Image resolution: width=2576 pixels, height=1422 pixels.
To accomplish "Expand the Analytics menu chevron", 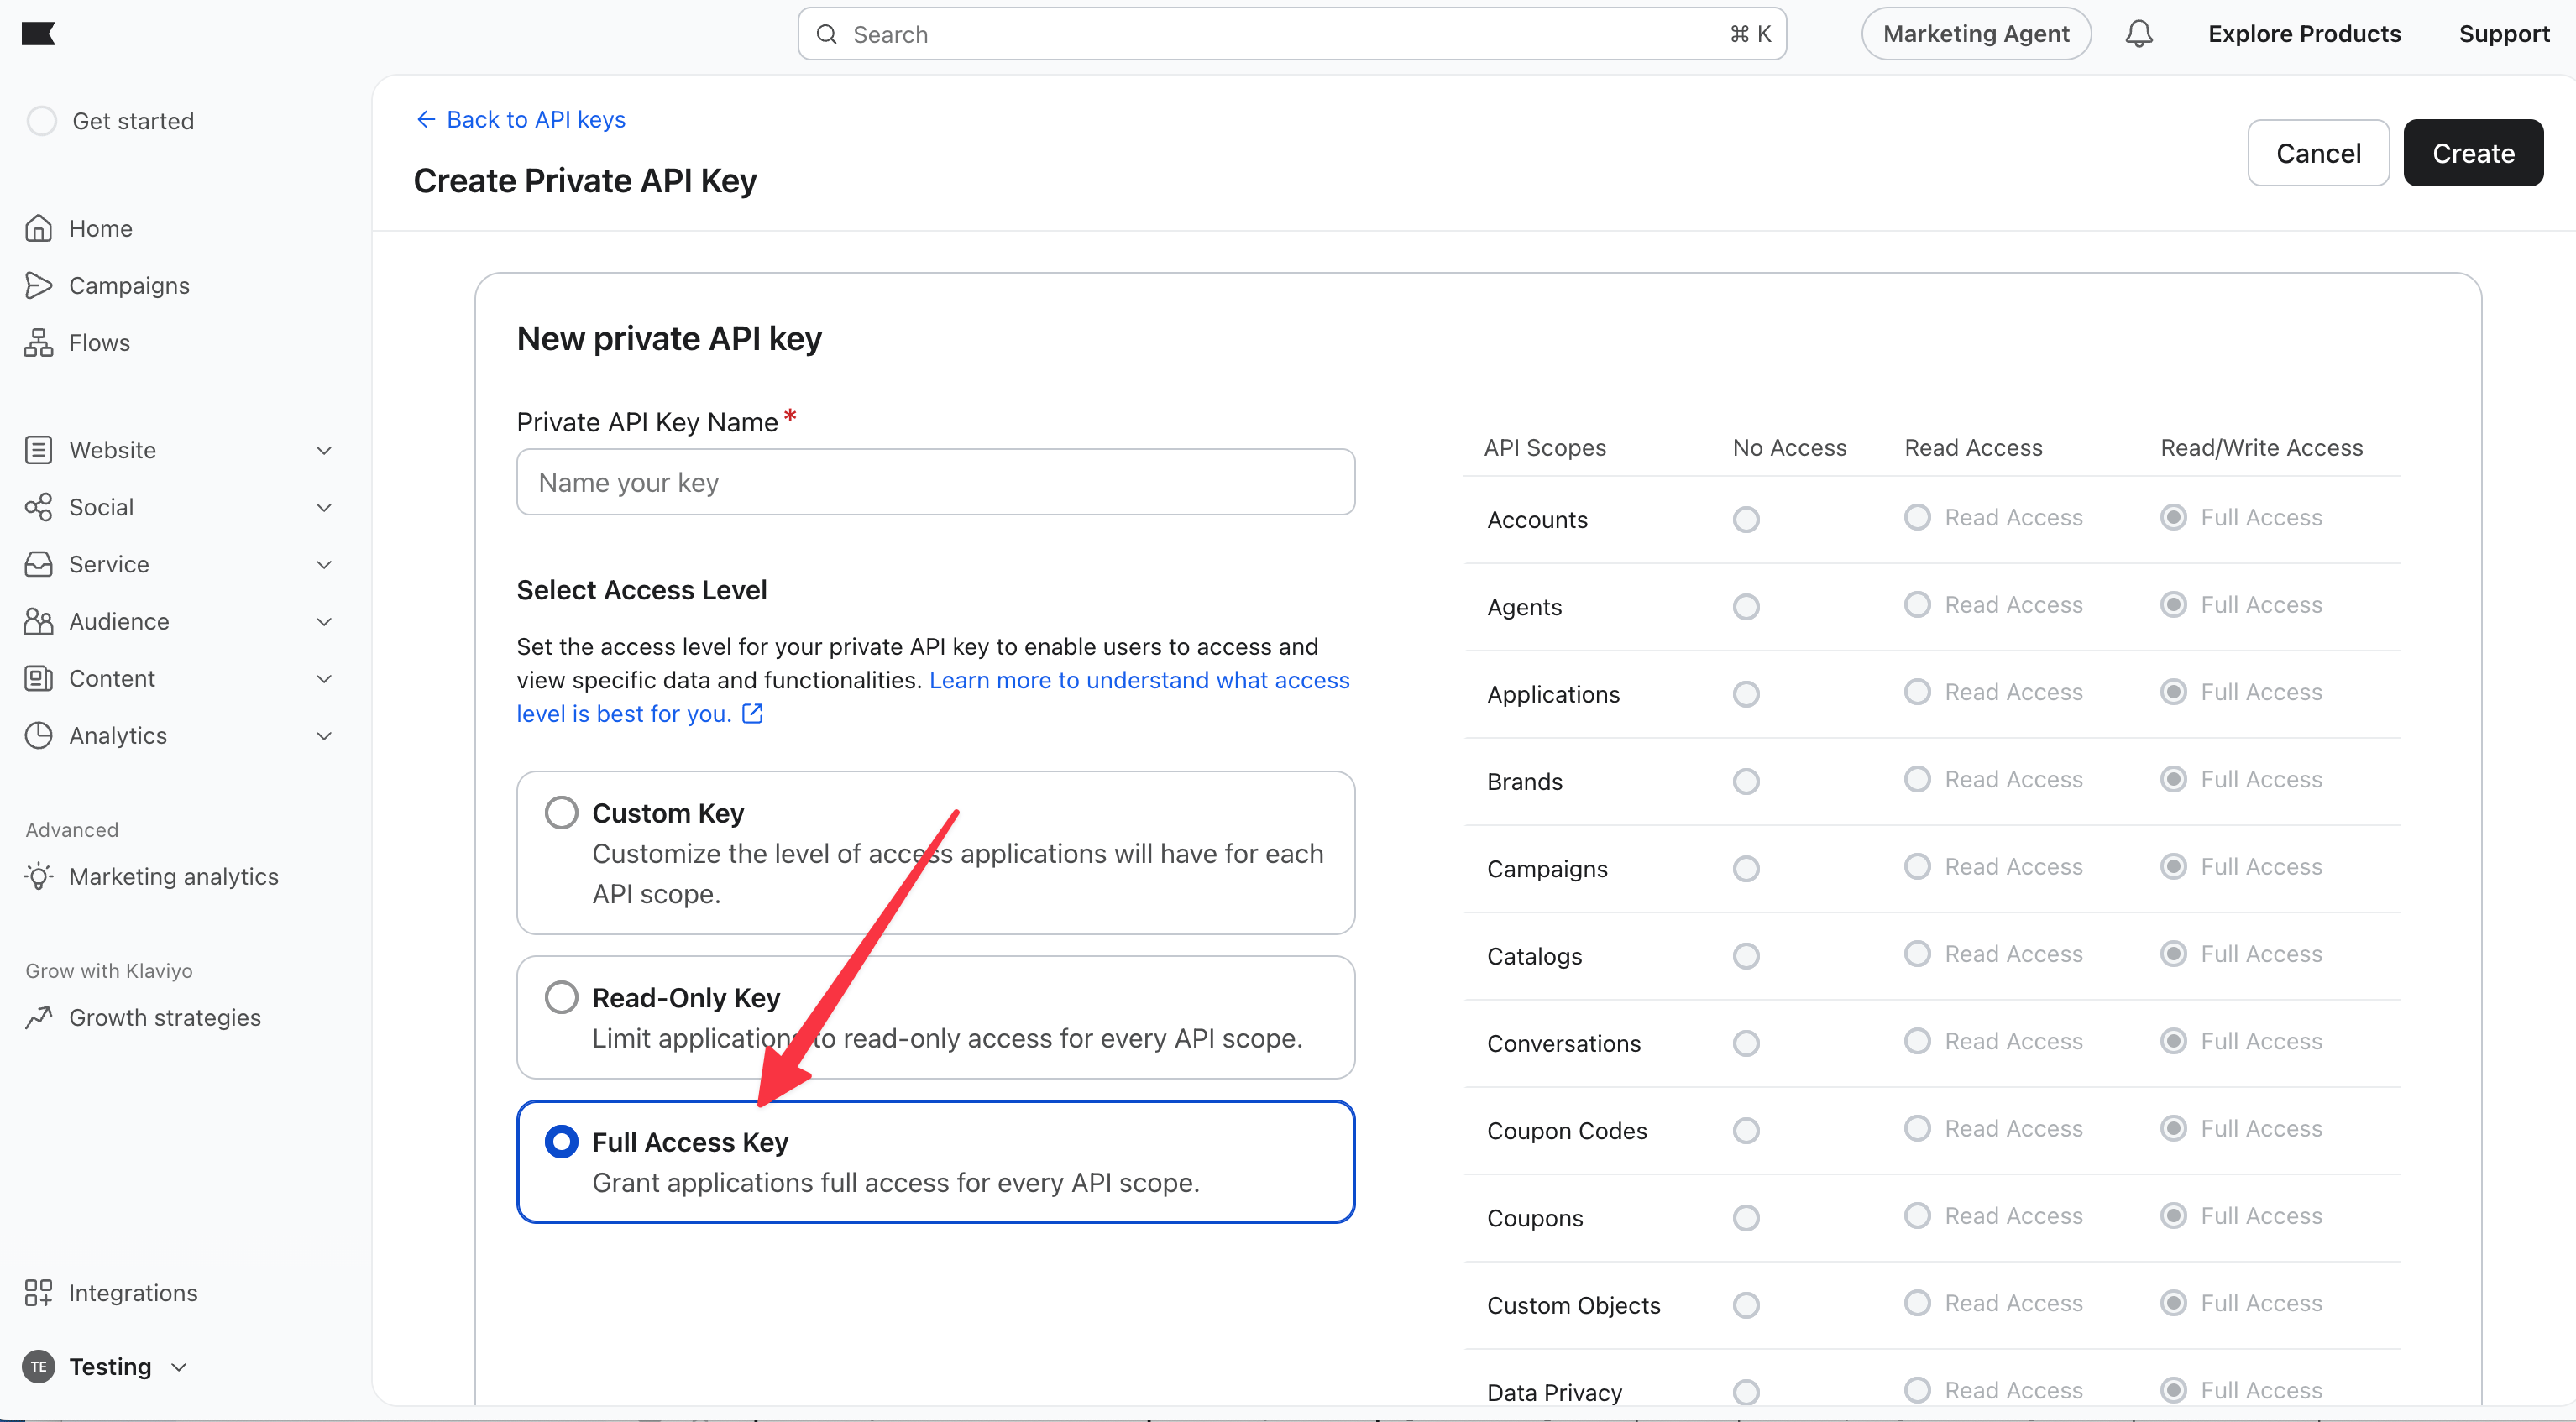I will 324,735.
